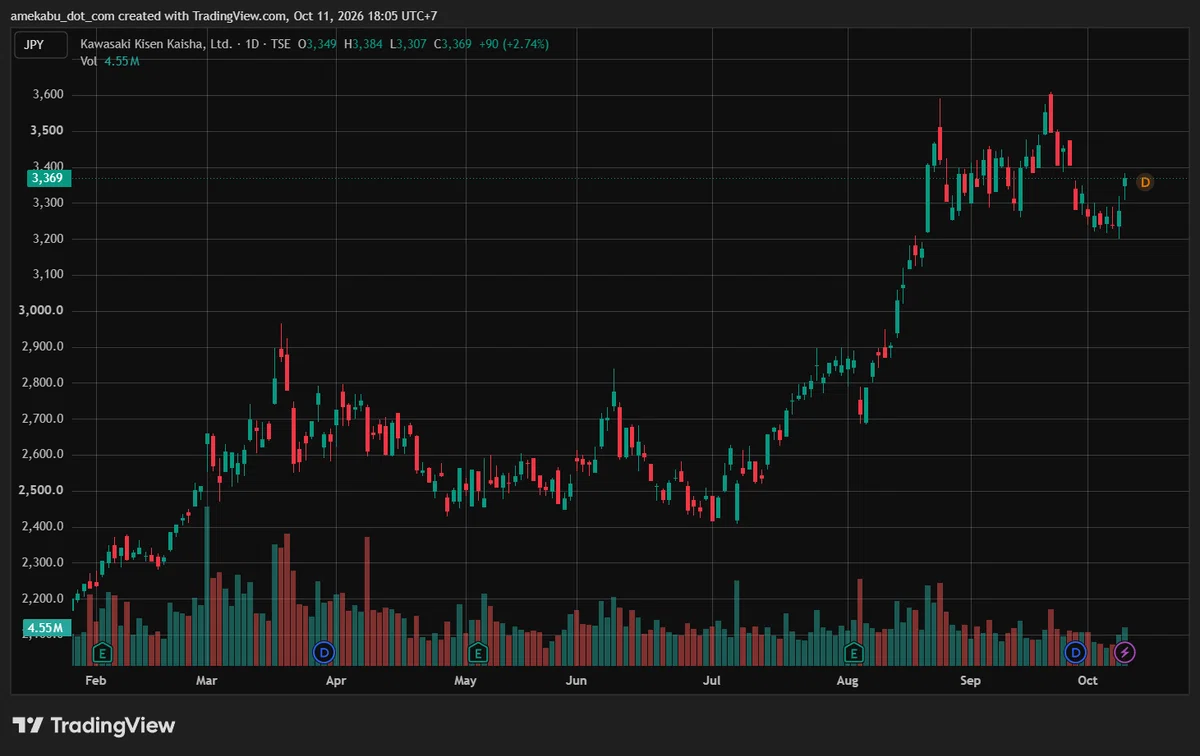The width and height of the screenshot is (1200, 756).
Task: Click the 3,600 price axis label
Action: (x=48, y=95)
